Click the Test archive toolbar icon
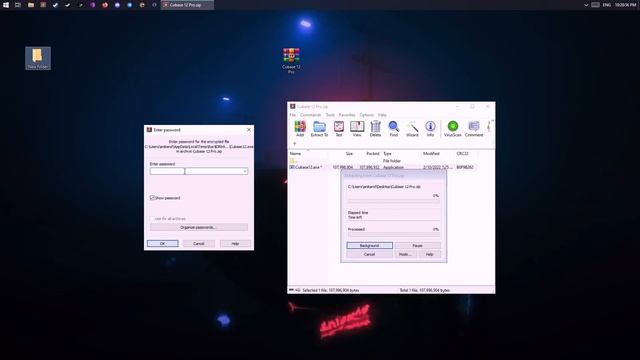The image size is (640, 360). pos(339,129)
